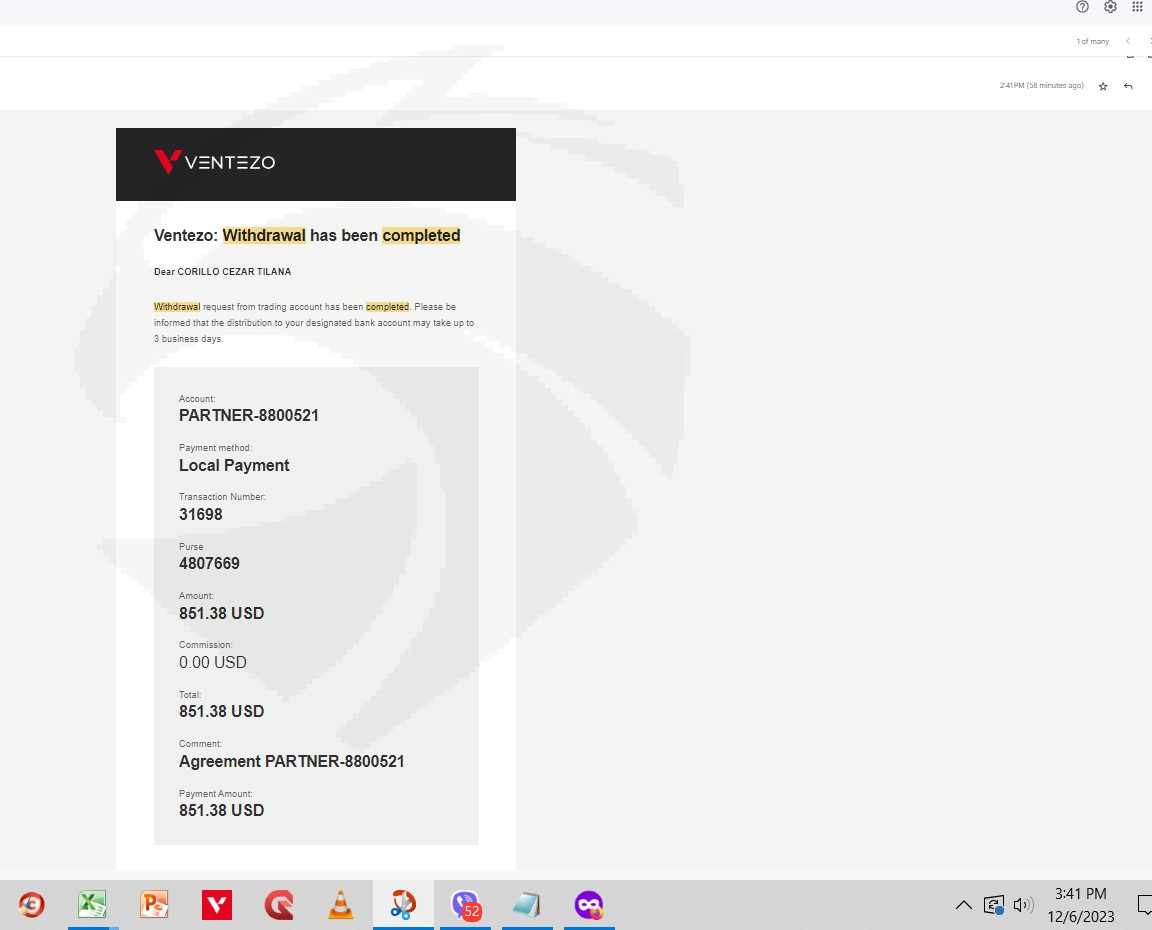The image size is (1152, 930).
Task: Click comment 'Agreement PARTNER-8800521'
Action: pos(292,761)
